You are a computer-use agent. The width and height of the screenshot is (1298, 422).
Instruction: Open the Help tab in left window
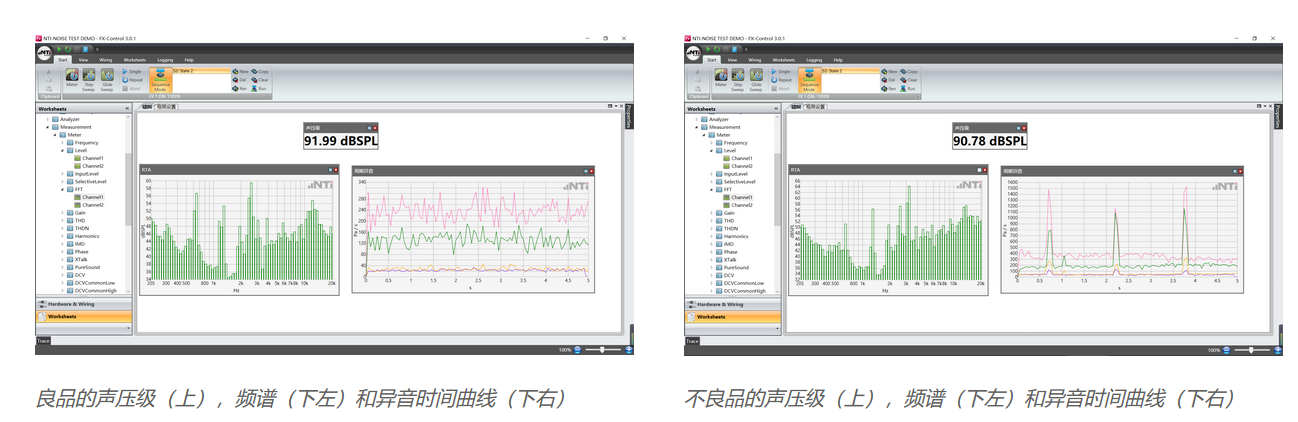coord(189,60)
